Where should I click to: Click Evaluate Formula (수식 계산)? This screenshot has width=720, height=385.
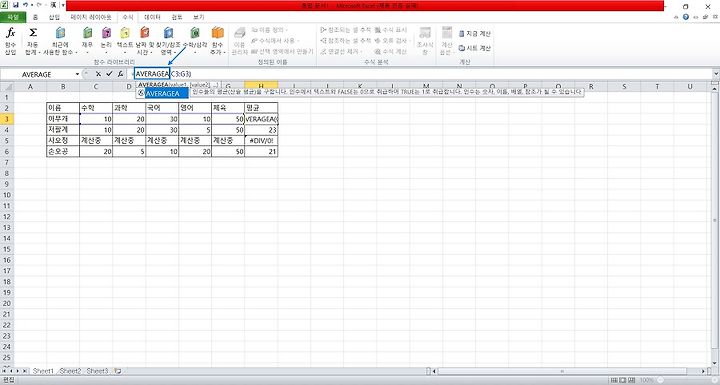point(391,51)
